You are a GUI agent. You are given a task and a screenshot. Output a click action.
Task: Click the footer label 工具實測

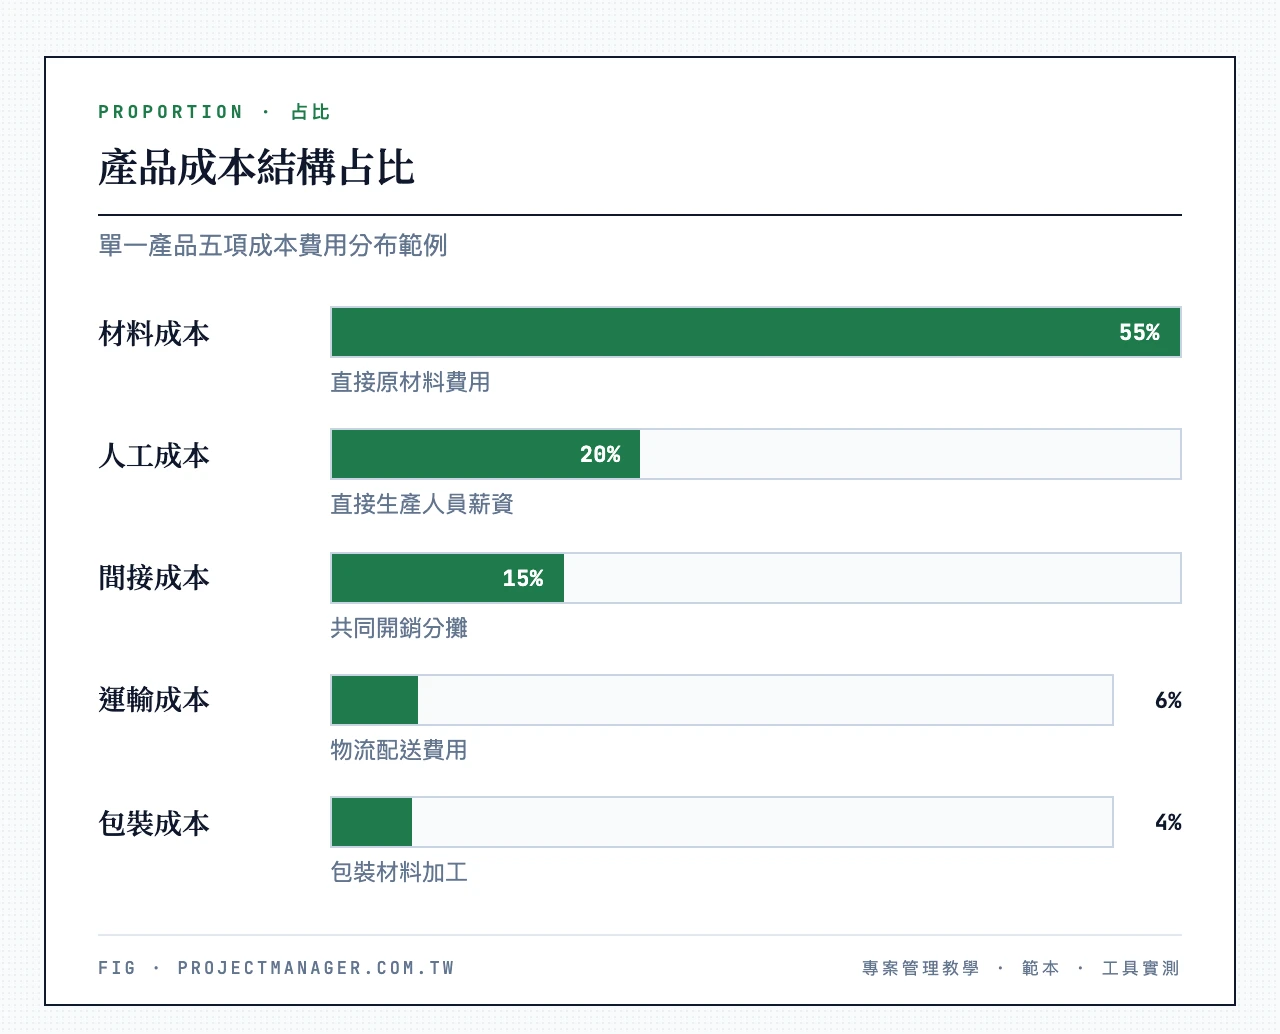click(x=1141, y=968)
